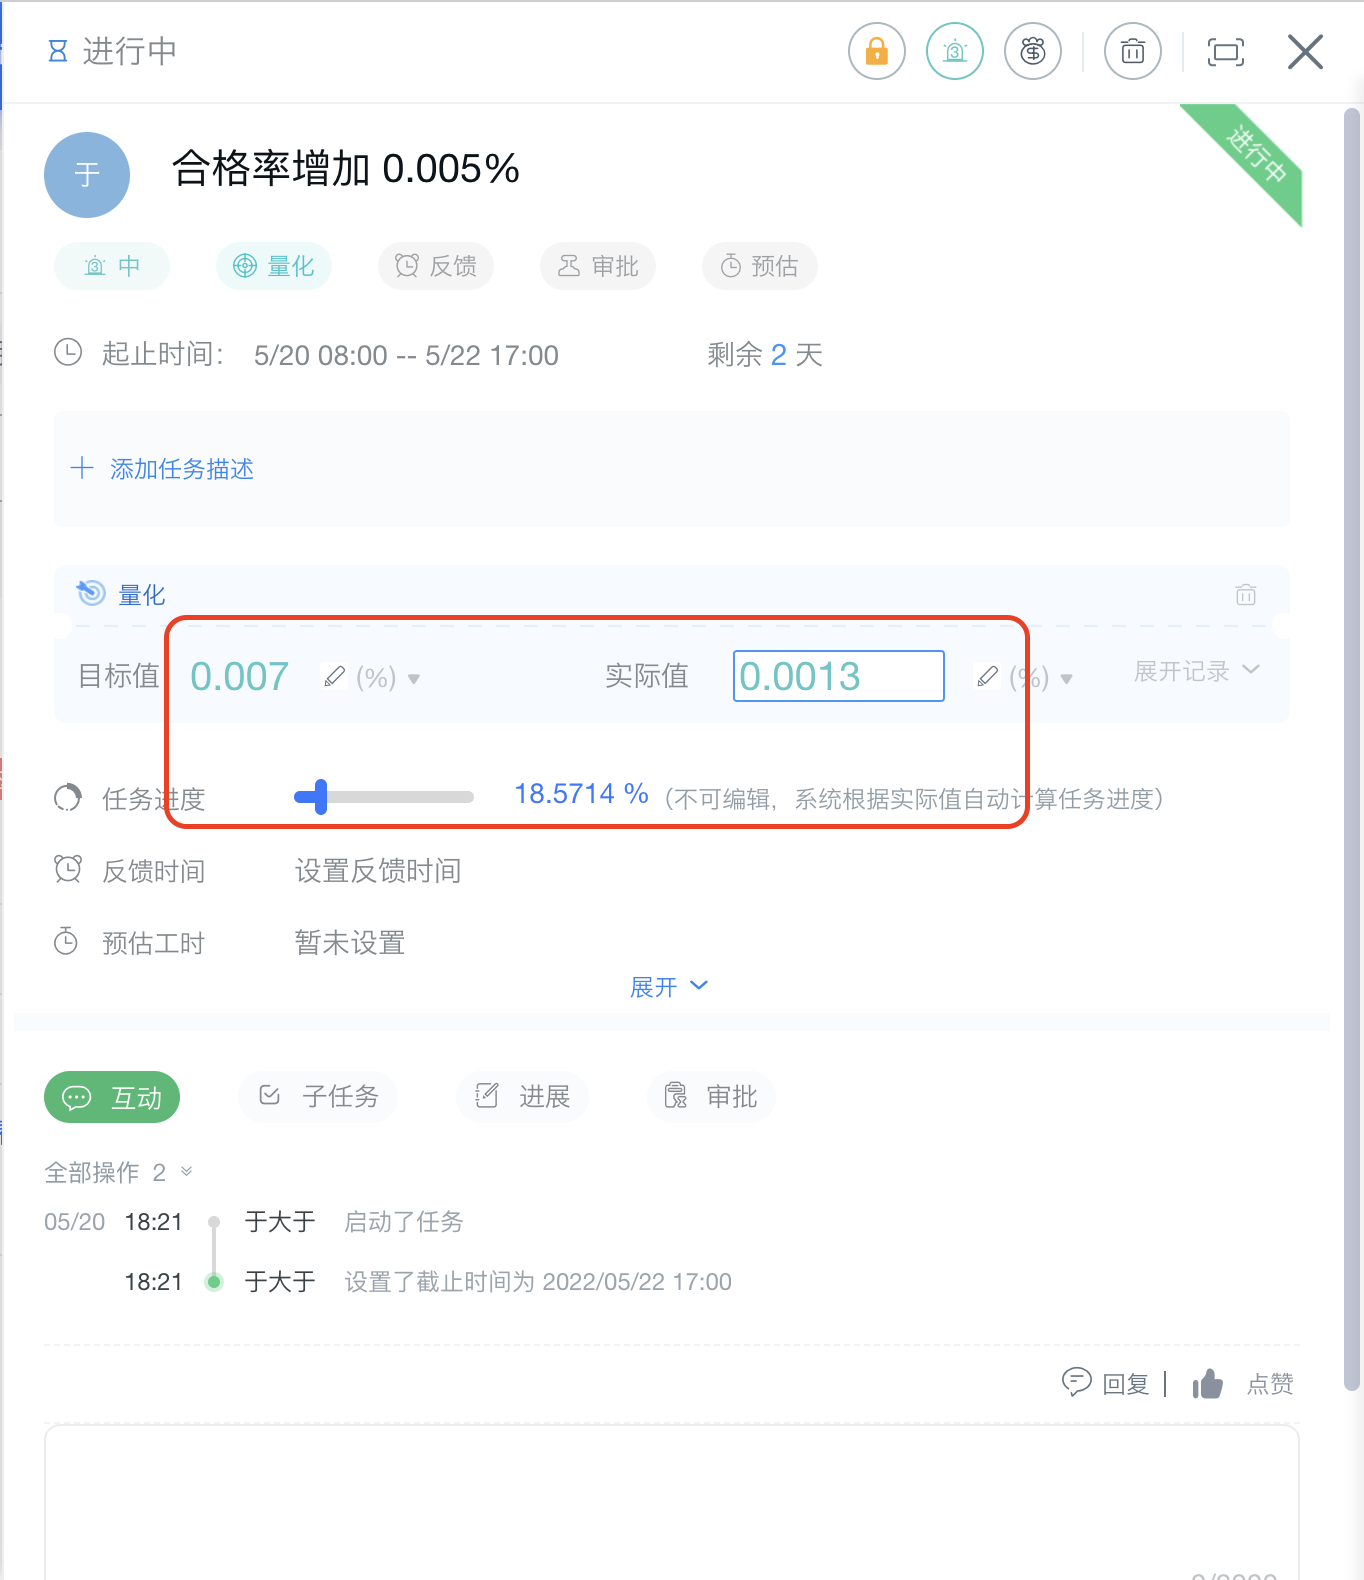
Task: Click the hourglass 进行中 status icon
Action: tap(58, 51)
